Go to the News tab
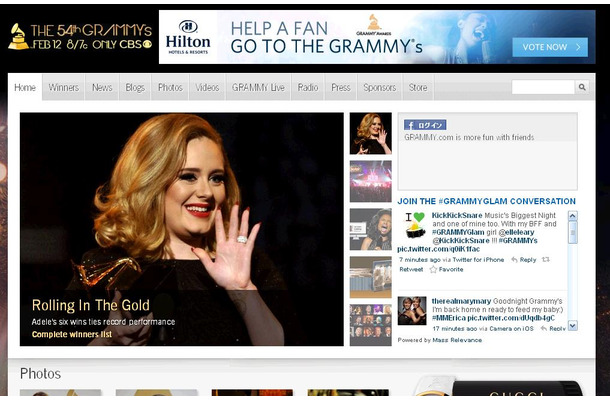The height and width of the screenshot is (400, 610). (102, 88)
